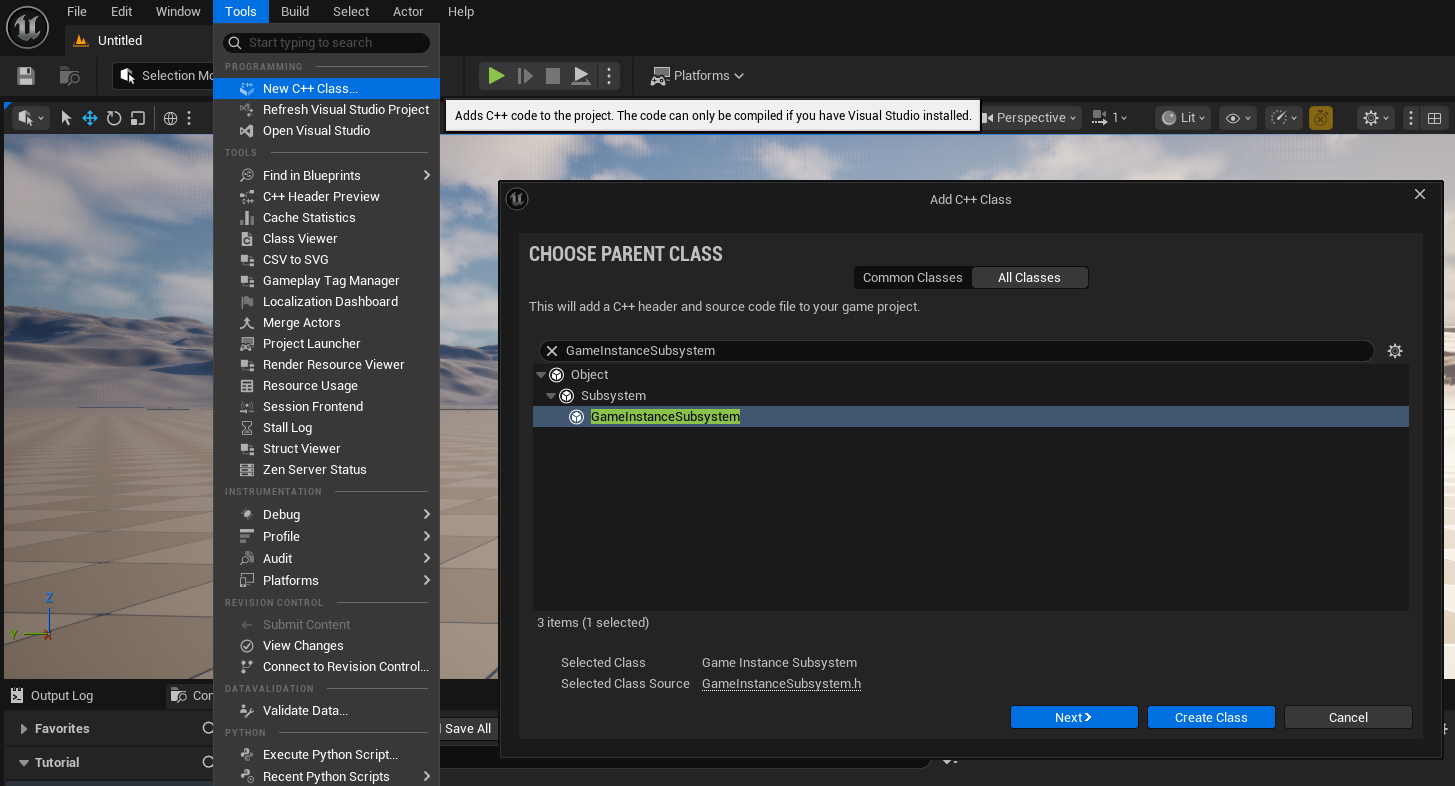Viewport: 1455px width, 786px height.
Task: Select the rotate gizmo tool
Action: [114, 118]
